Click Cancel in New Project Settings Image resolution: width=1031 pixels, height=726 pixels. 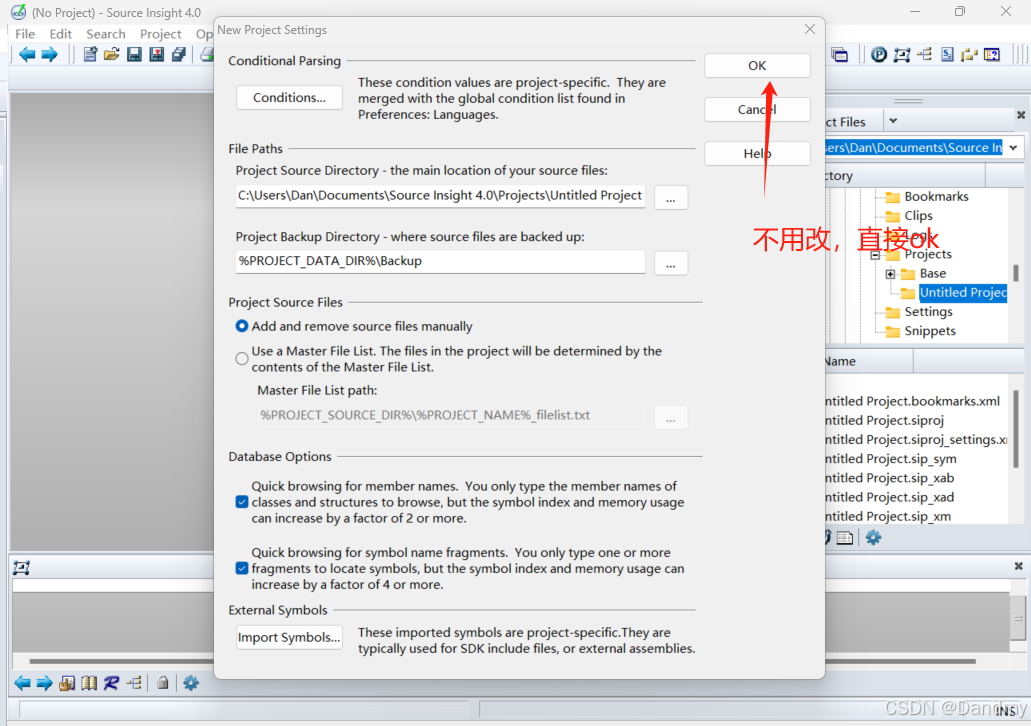pyautogui.click(x=757, y=109)
